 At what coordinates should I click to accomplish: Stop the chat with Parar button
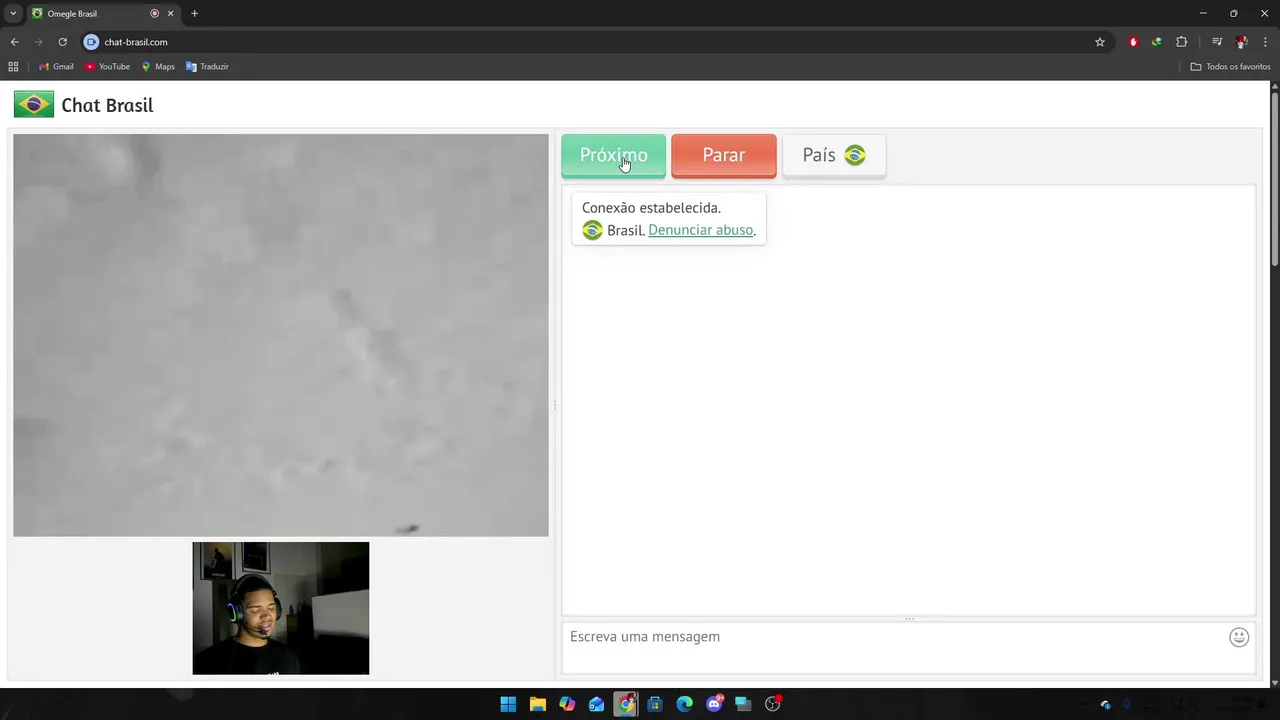click(x=723, y=155)
